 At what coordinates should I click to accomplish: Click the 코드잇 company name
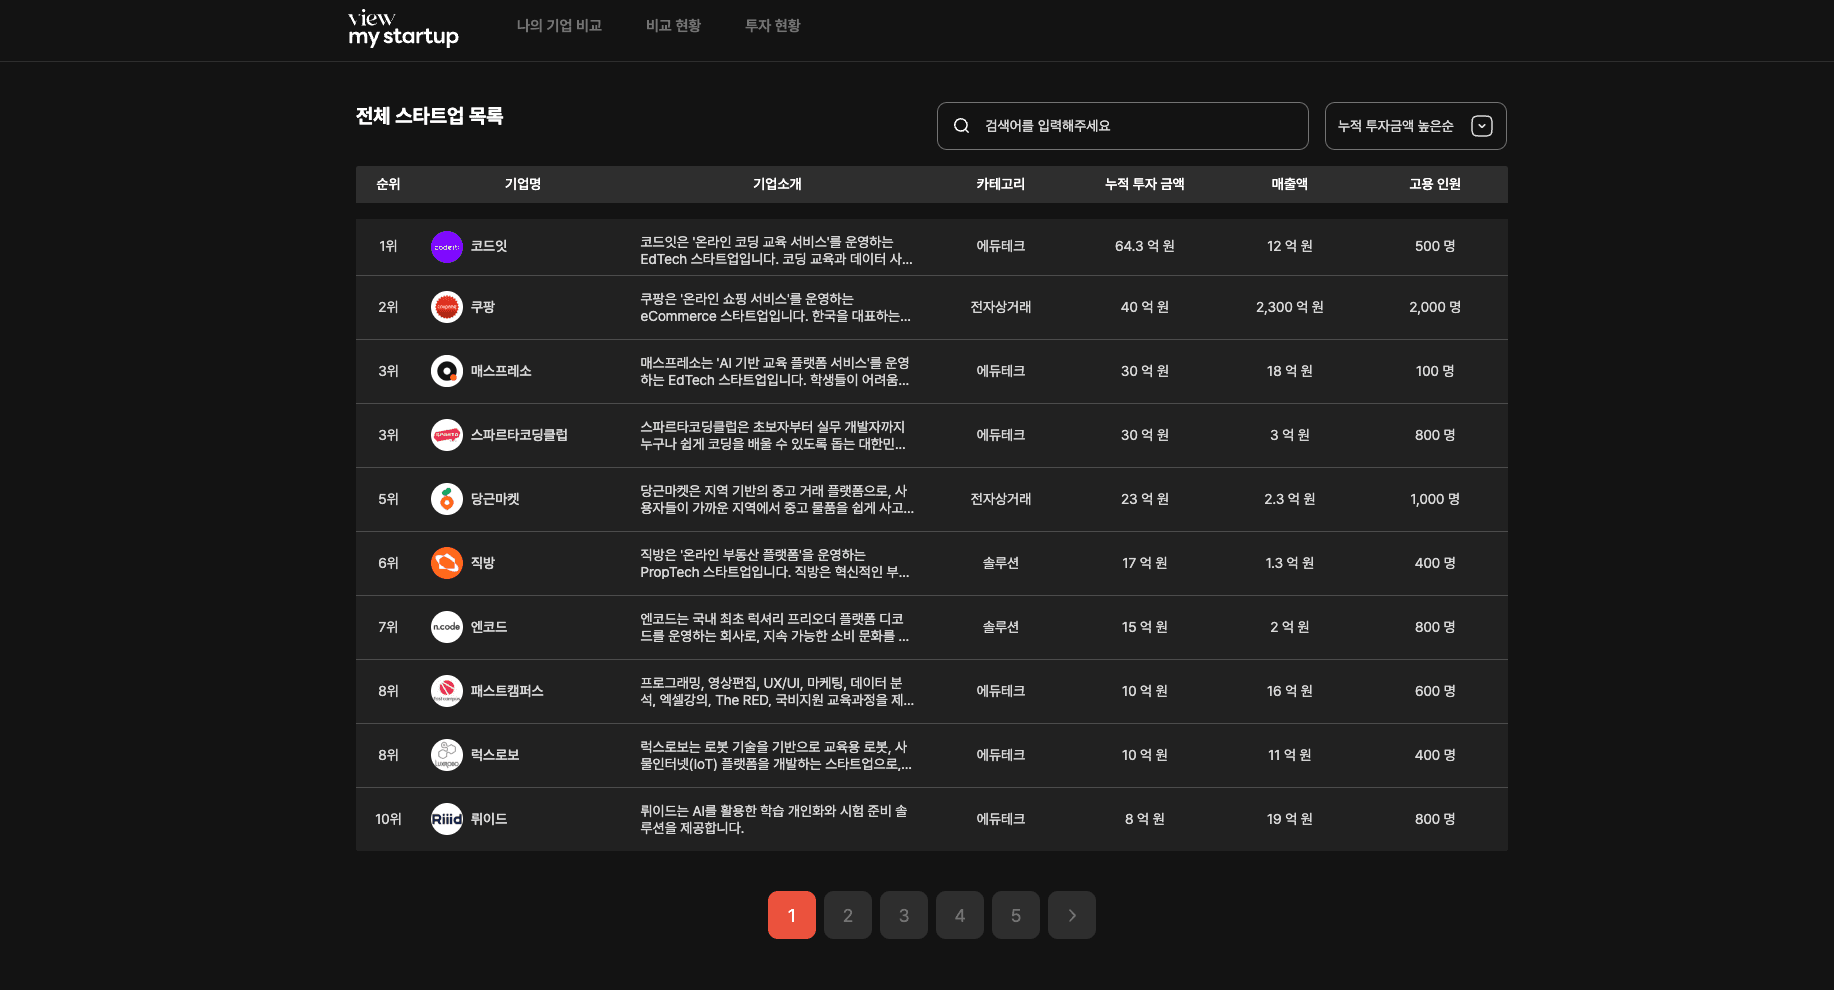tap(489, 247)
